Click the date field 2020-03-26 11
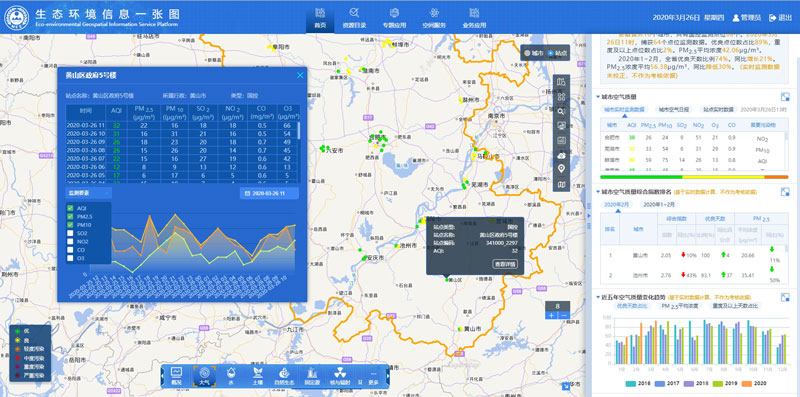This screenshot has height=397, width=800. (269, 193)
